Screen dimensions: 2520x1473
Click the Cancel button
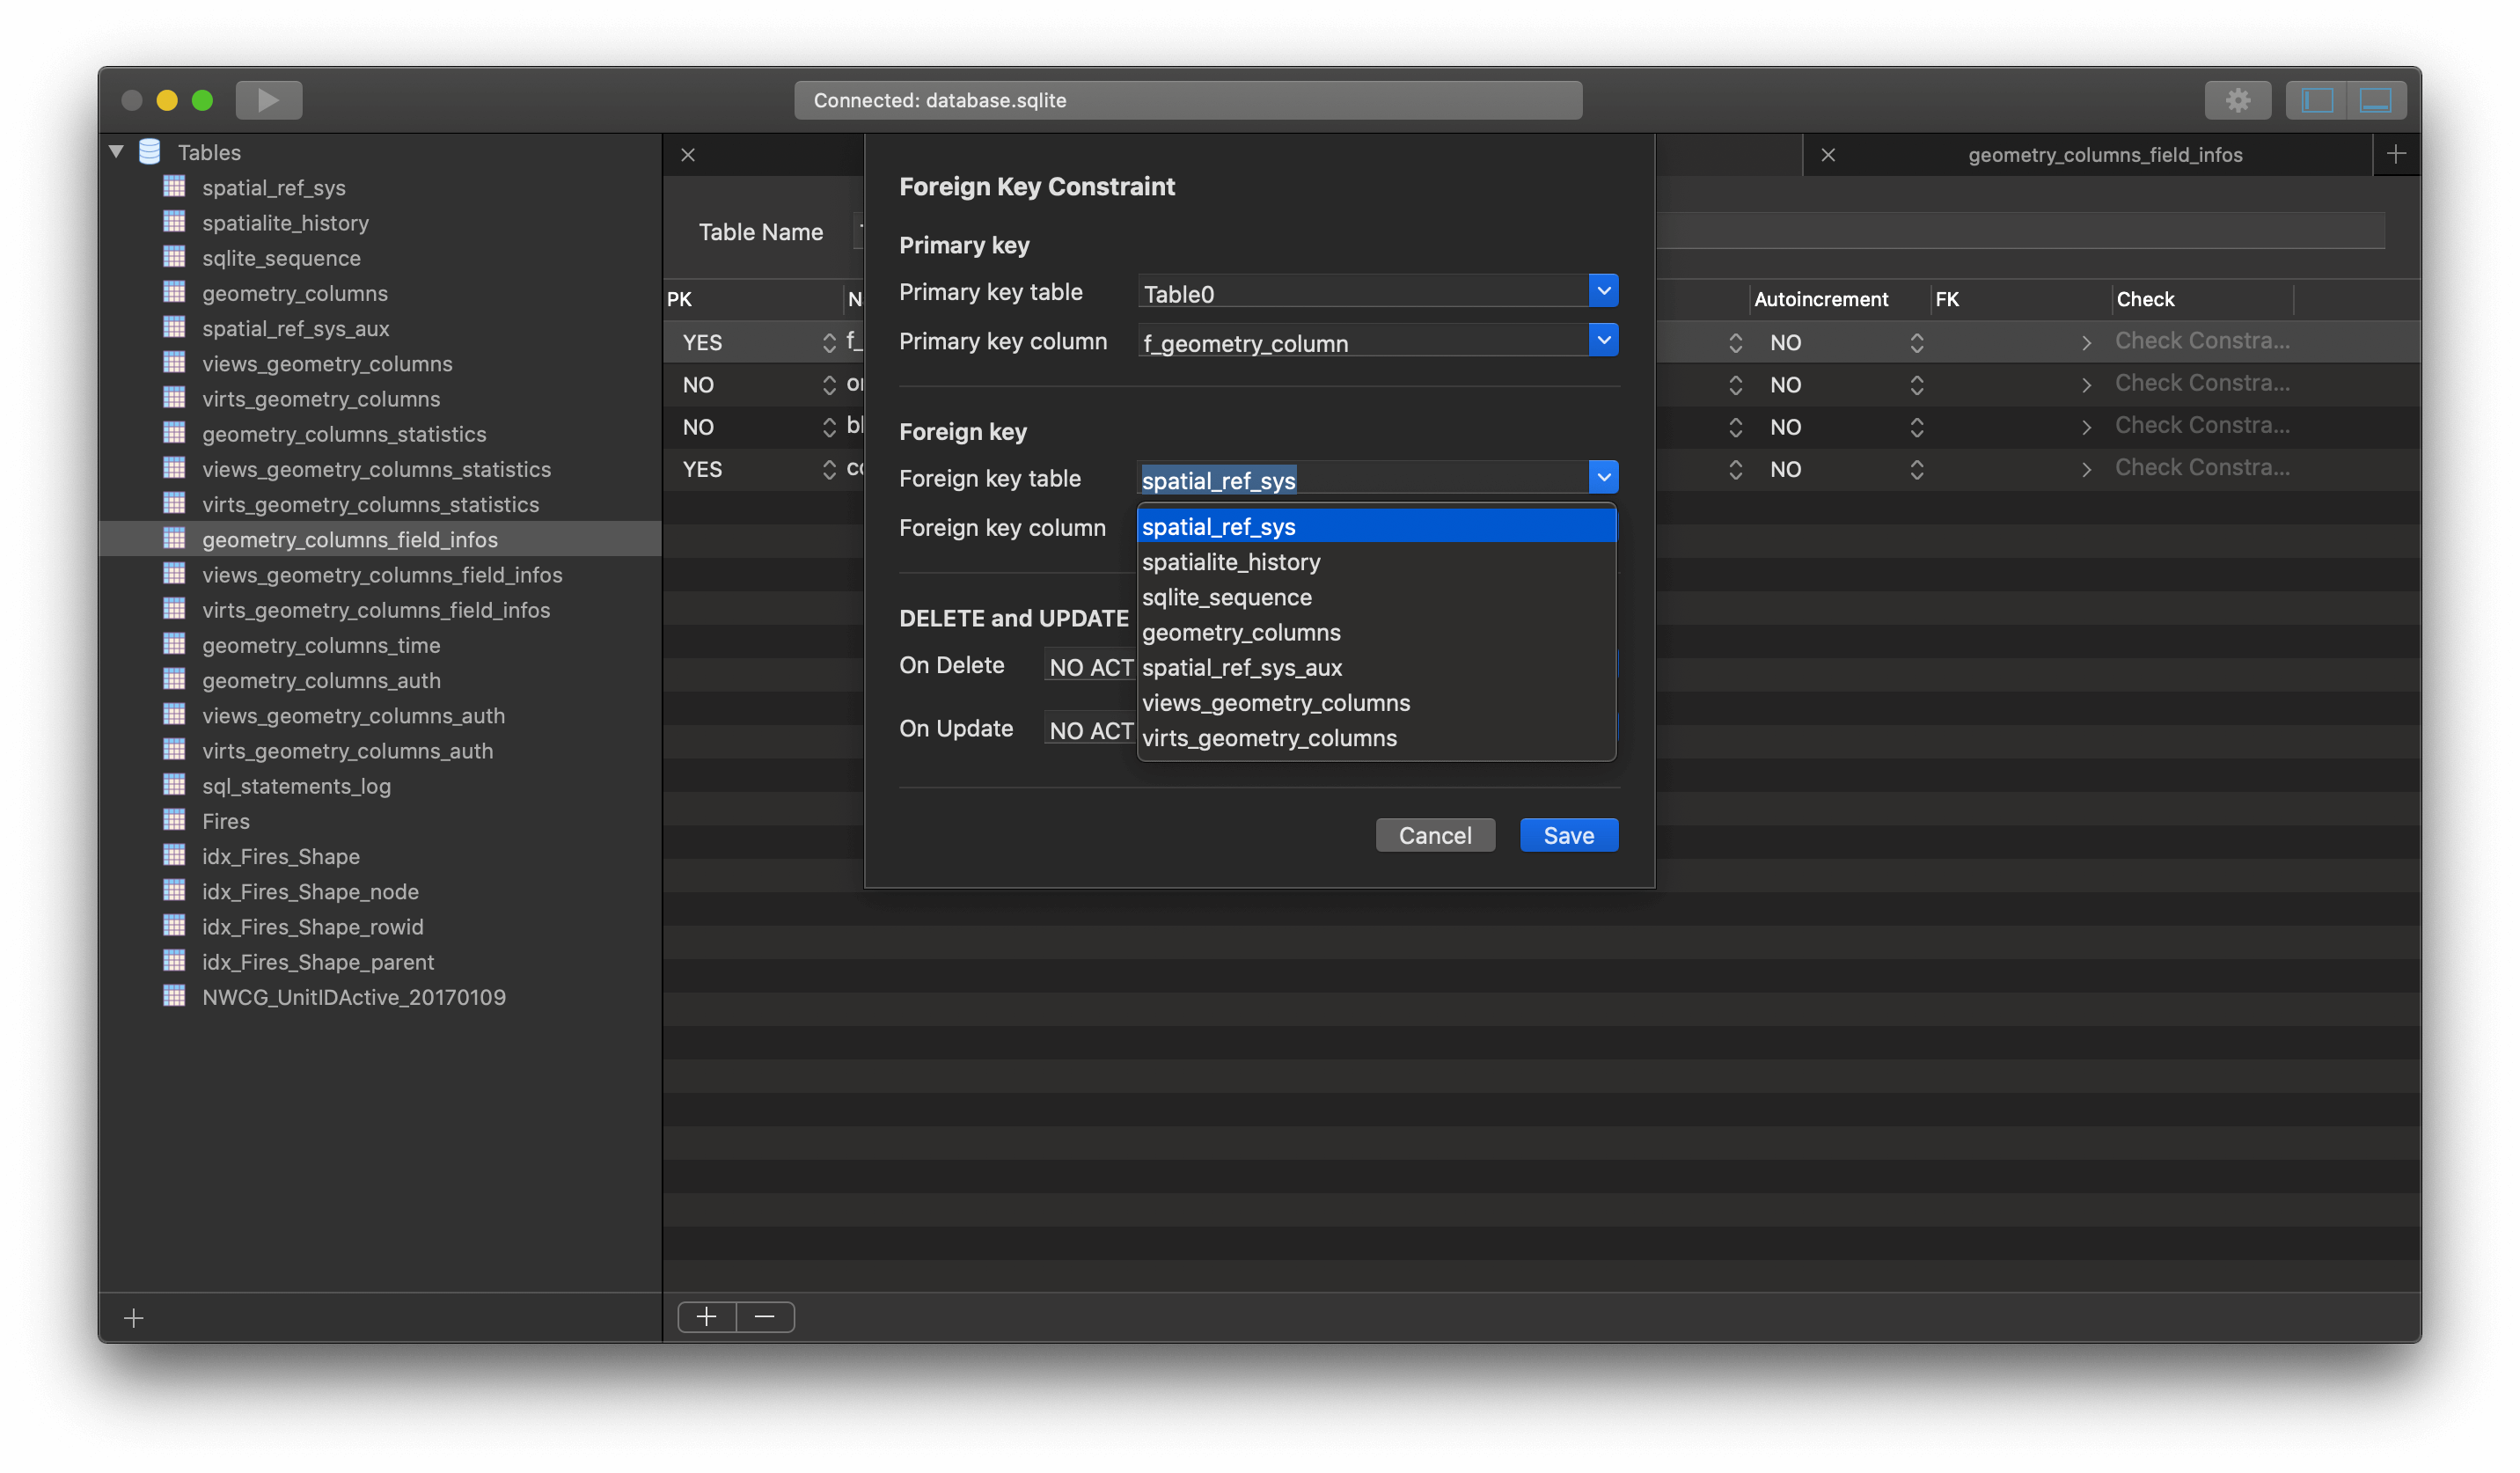(1434, 835)
